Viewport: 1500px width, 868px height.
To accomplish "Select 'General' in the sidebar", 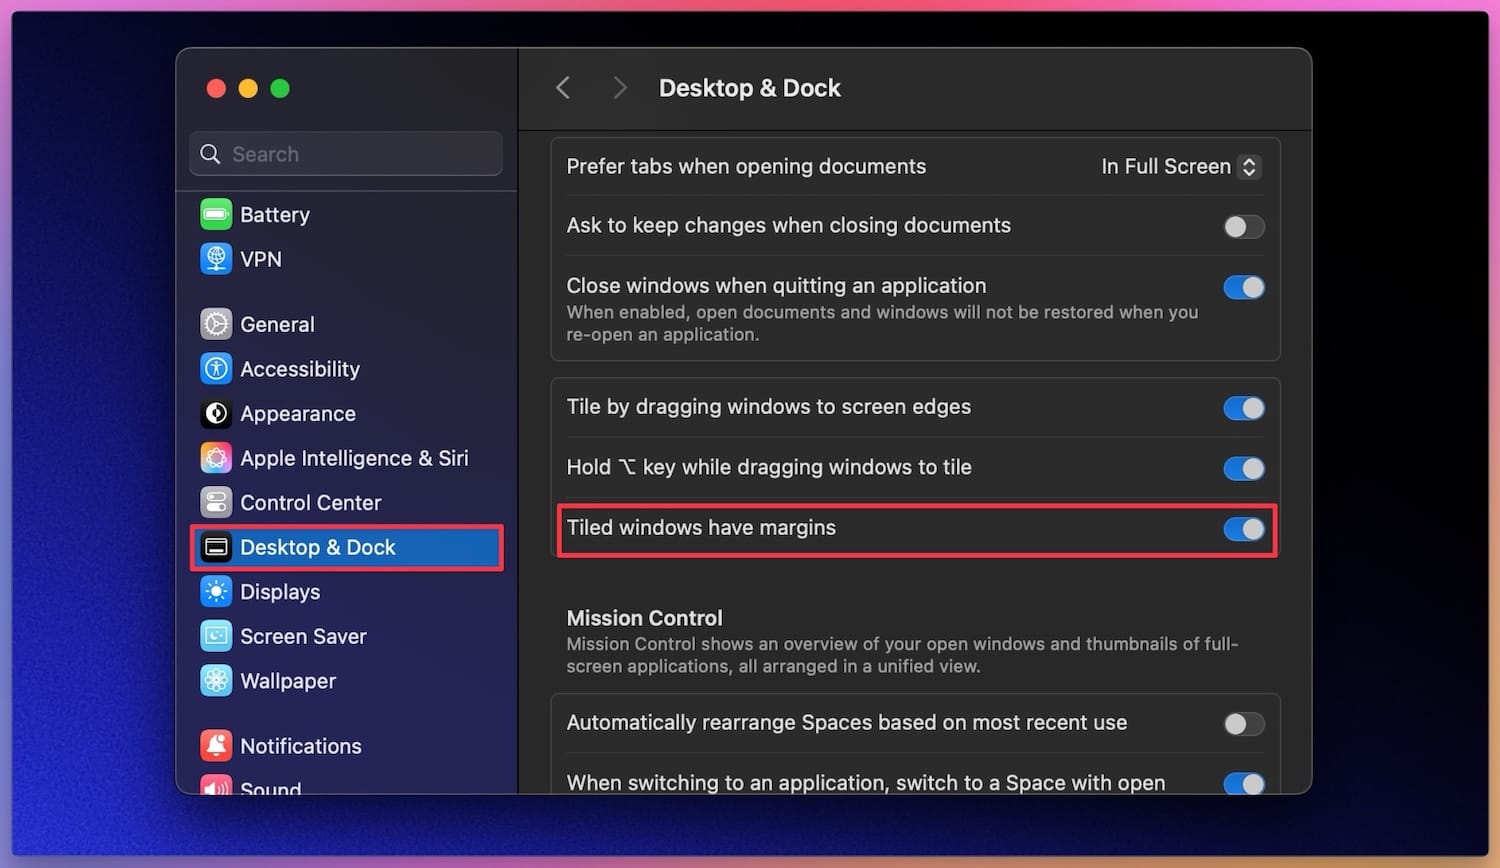I will coord(277,323).
